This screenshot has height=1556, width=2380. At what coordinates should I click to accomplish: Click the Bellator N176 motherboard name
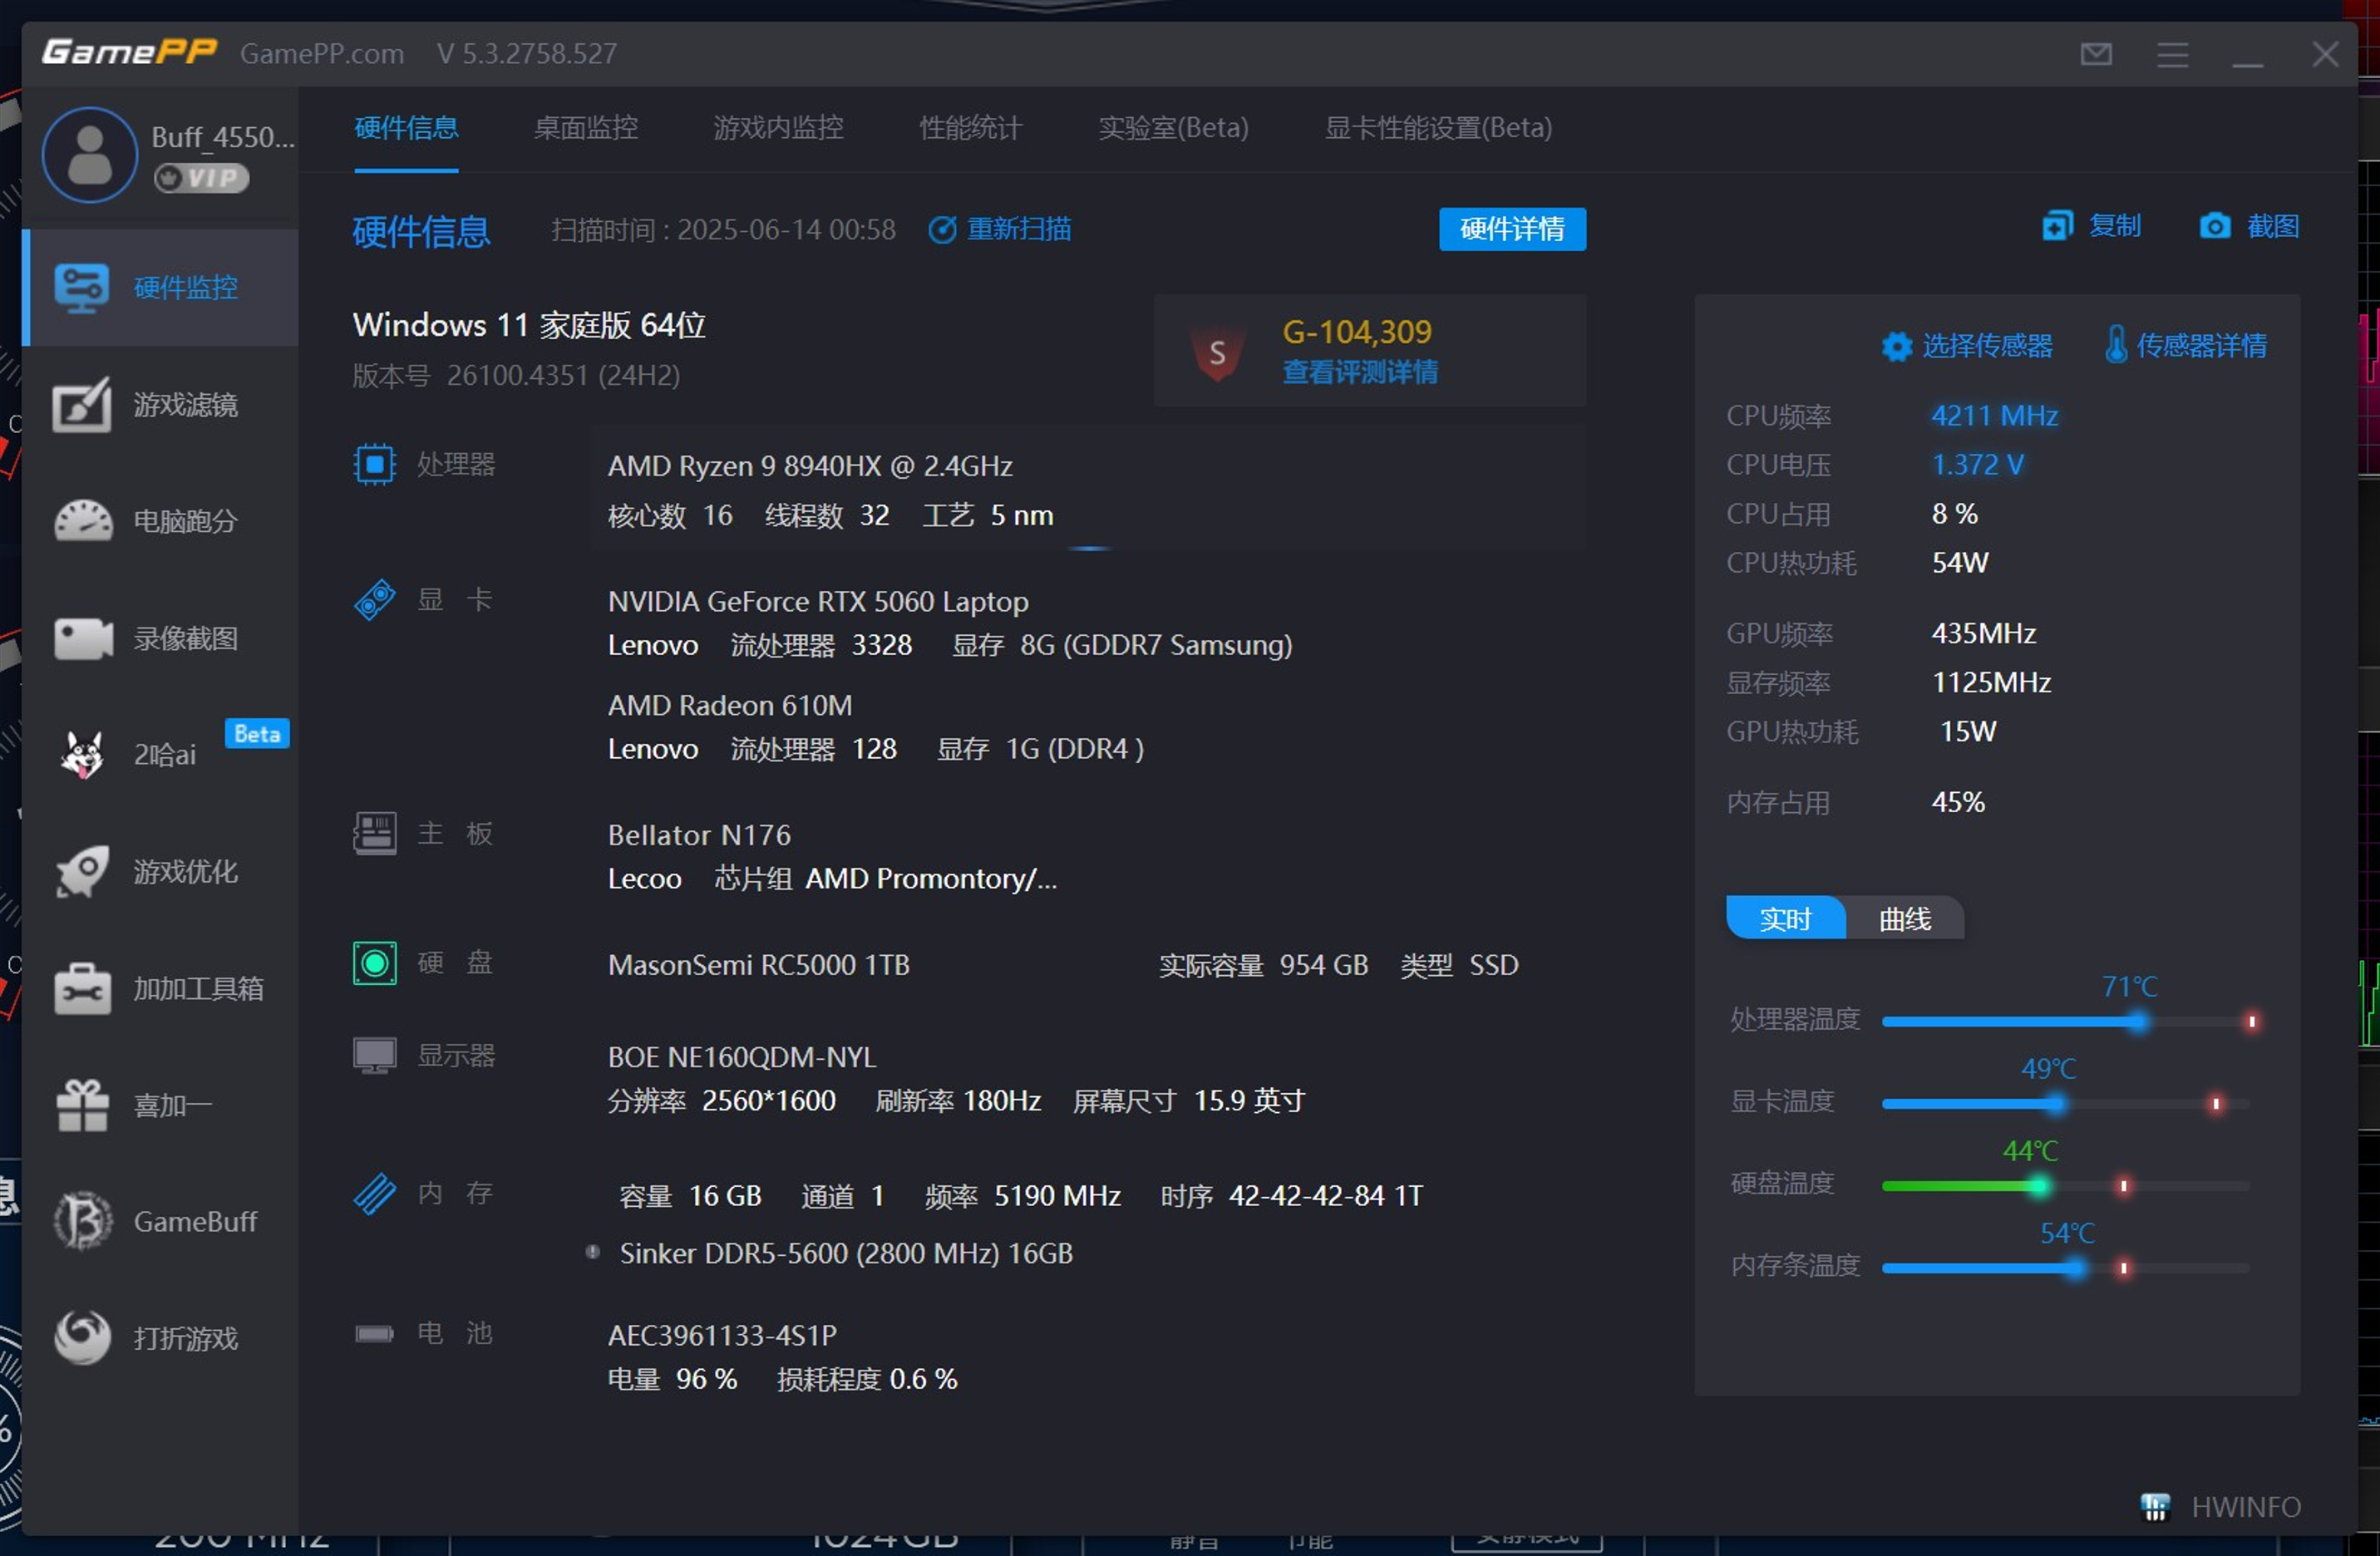pos(699,835)
